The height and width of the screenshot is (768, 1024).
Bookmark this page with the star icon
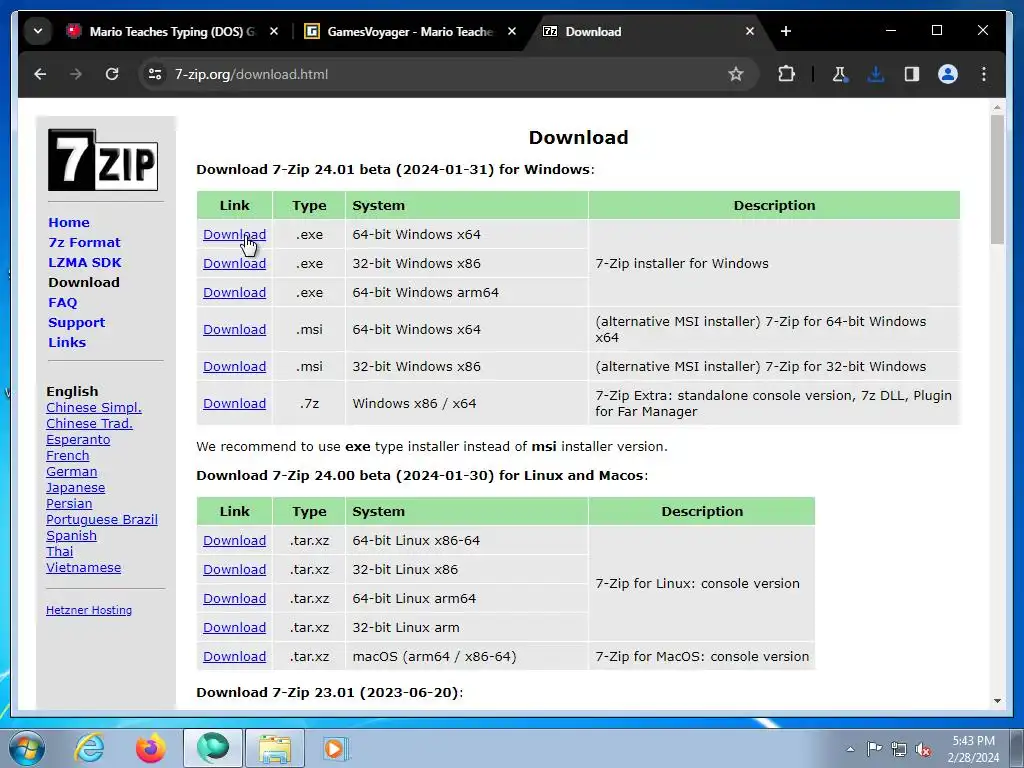click(736, 74)
